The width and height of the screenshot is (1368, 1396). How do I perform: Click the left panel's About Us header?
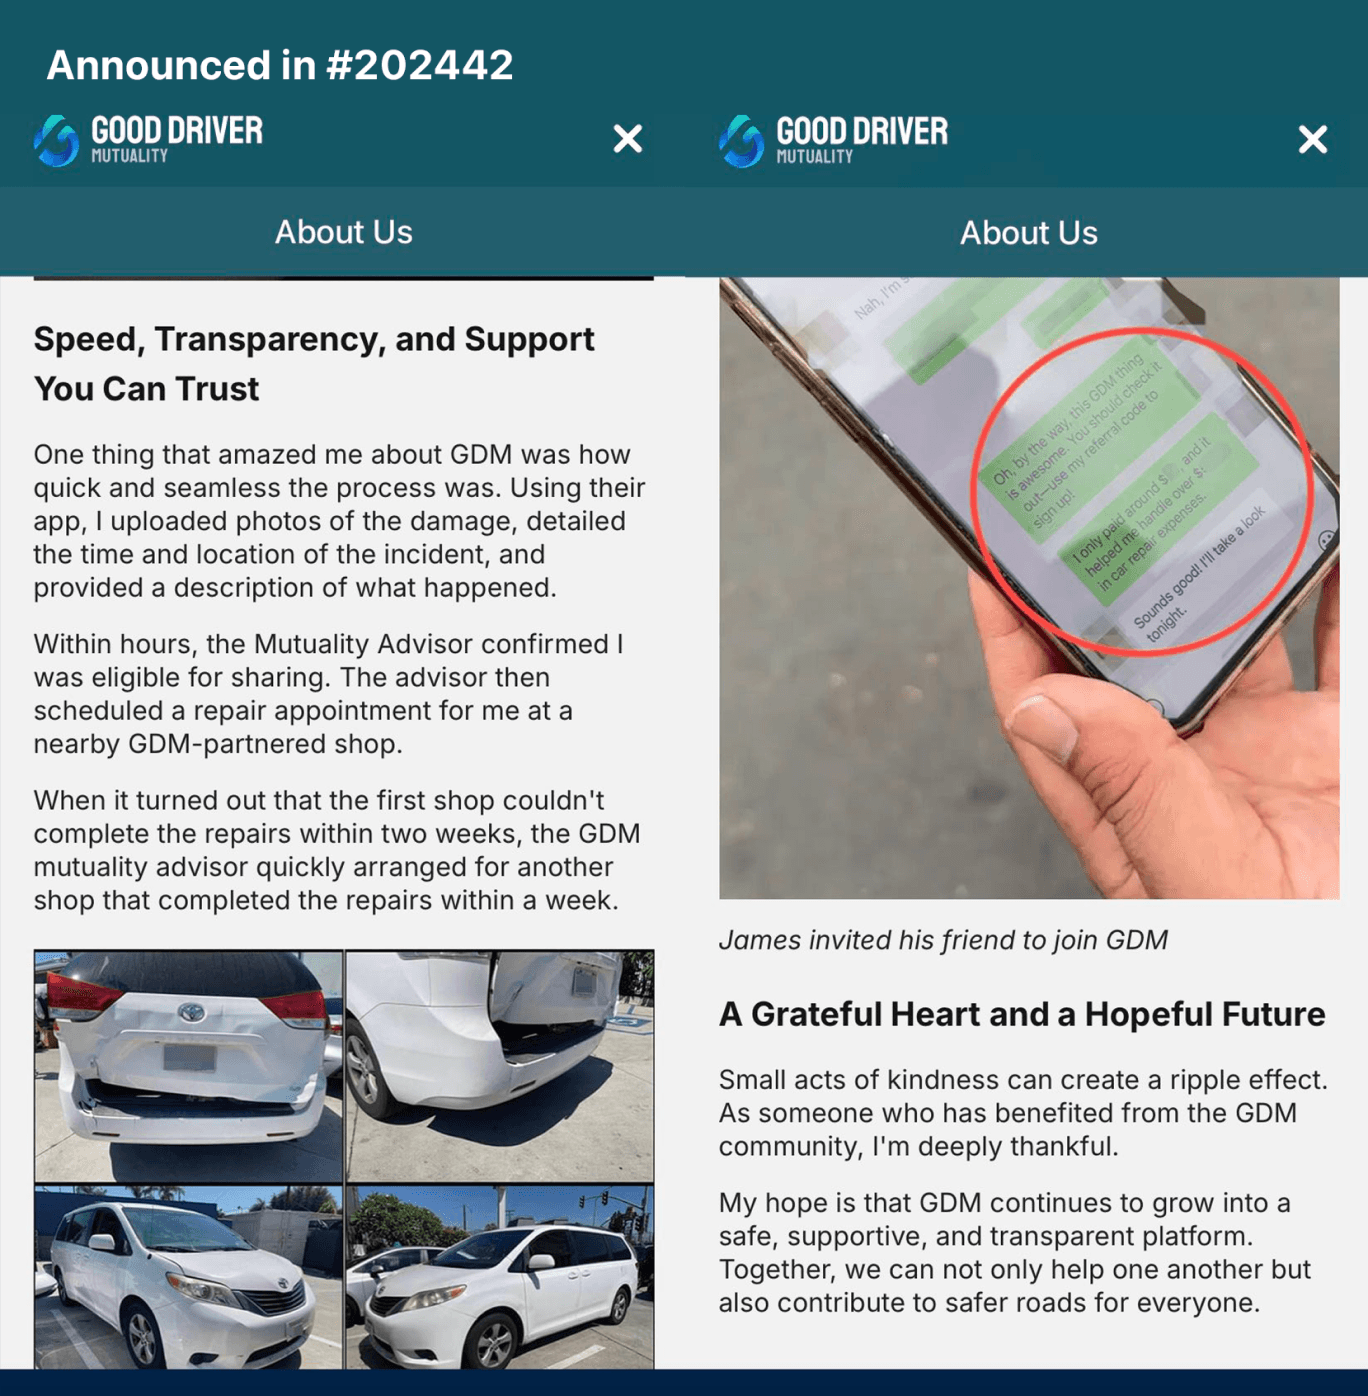click(343, 232)
